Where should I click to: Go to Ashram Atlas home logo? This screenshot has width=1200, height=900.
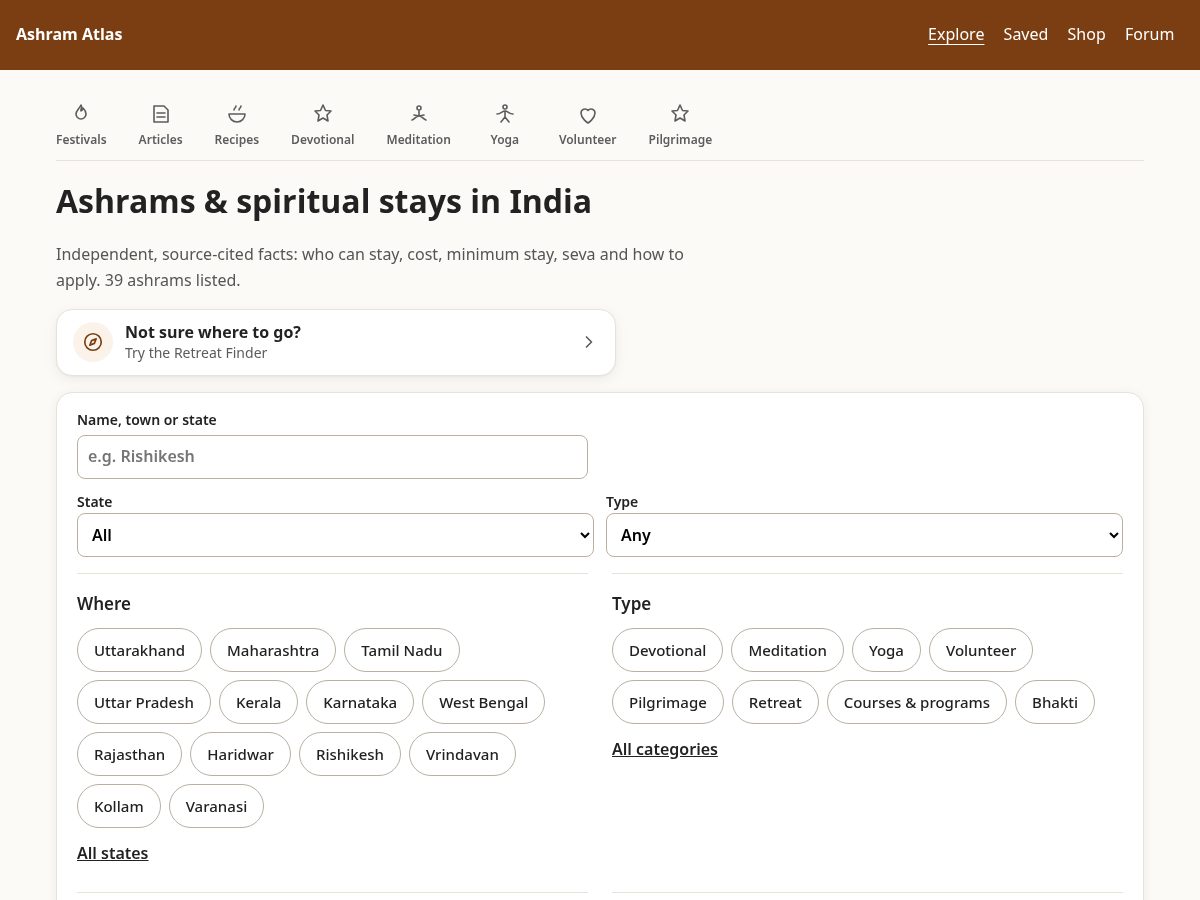tap(69, 34)
